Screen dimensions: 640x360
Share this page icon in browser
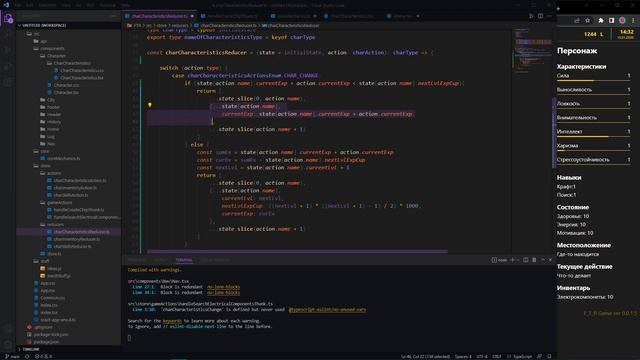coord(577,20)
